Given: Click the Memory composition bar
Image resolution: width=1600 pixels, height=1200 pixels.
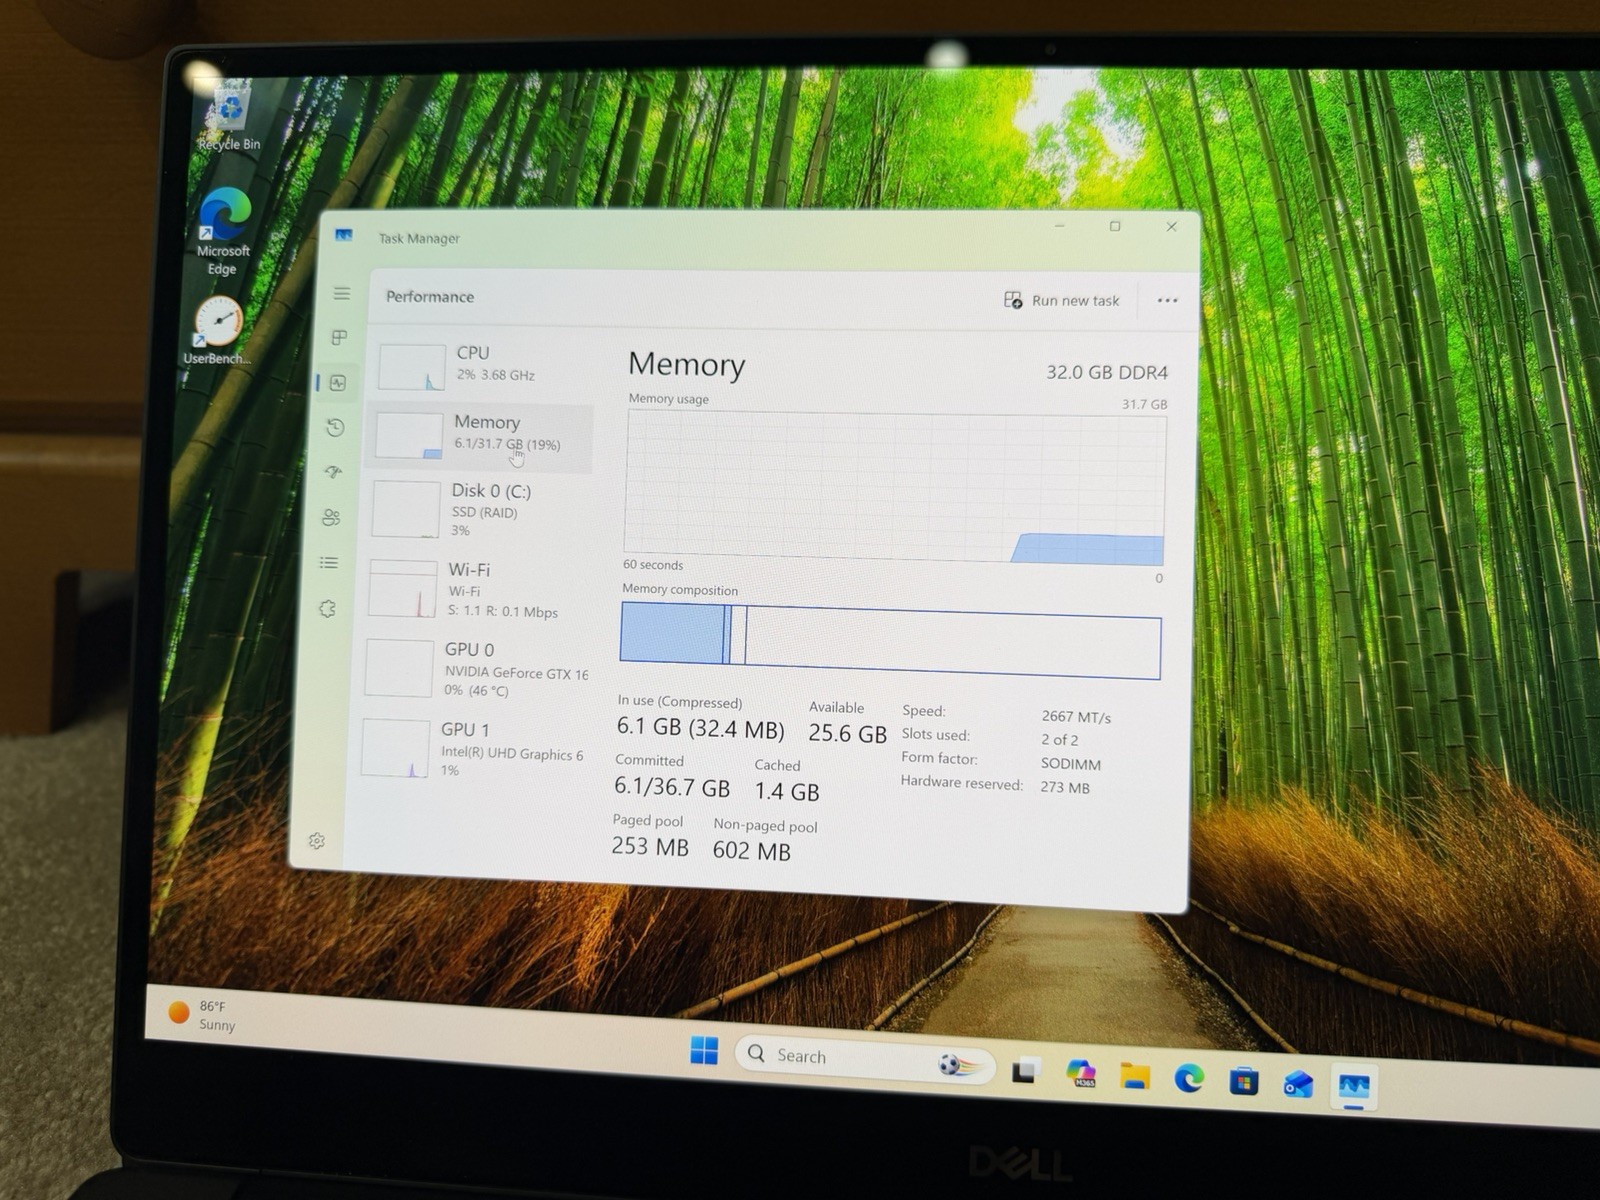Looking at the screenshot, I should click(890, 642).
